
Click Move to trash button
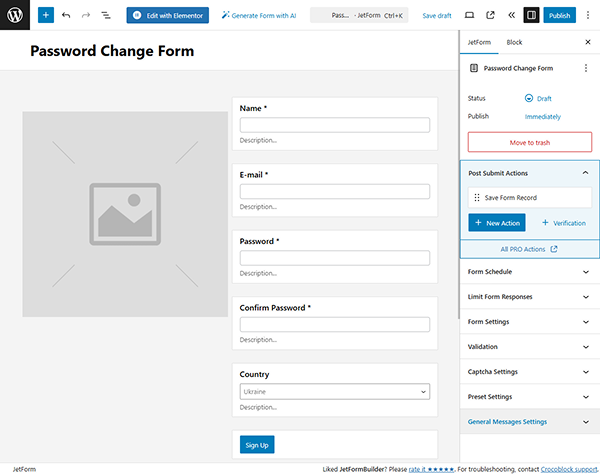[530, 142]
